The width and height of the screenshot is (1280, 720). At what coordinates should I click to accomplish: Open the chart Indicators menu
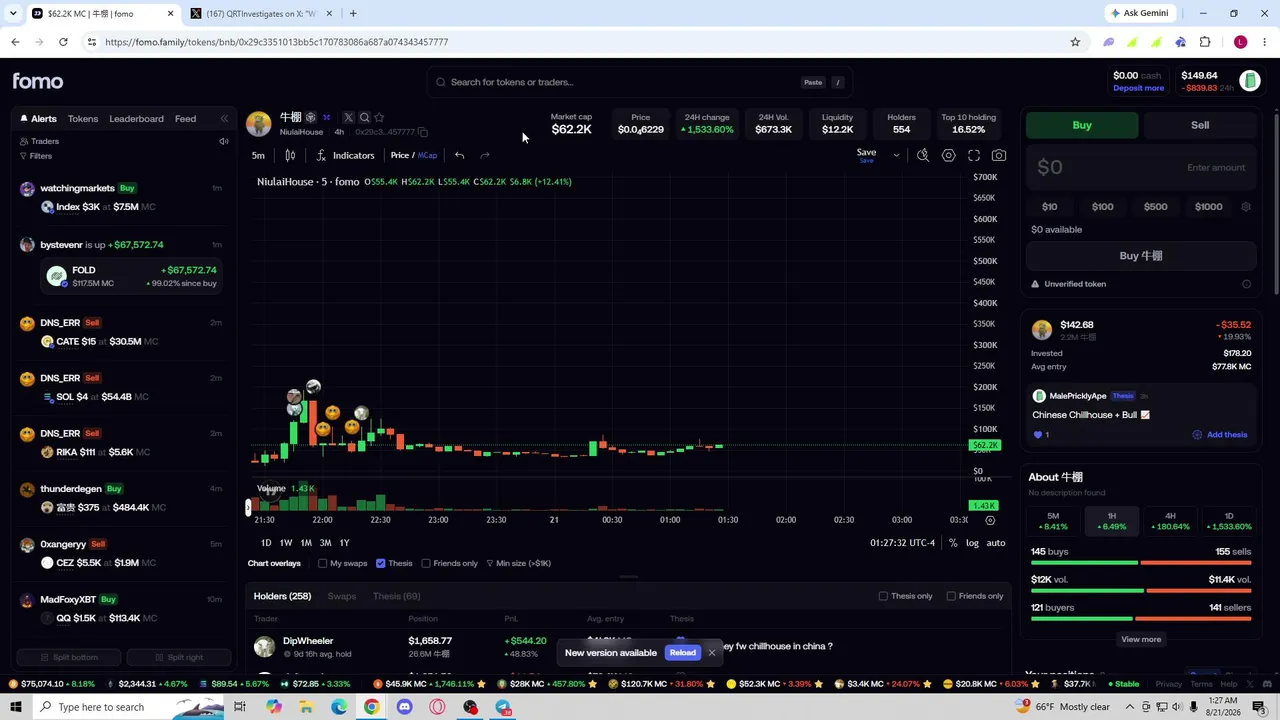pyautogui.click(x=345, y=156)
